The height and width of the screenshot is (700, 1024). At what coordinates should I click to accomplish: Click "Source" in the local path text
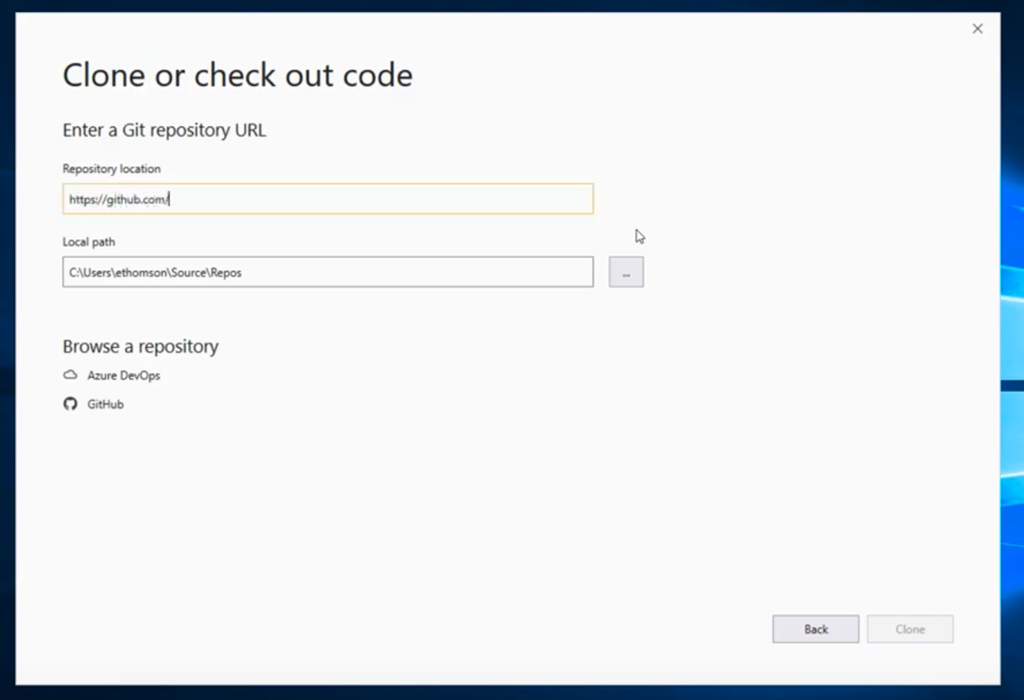tap(187, 272)
